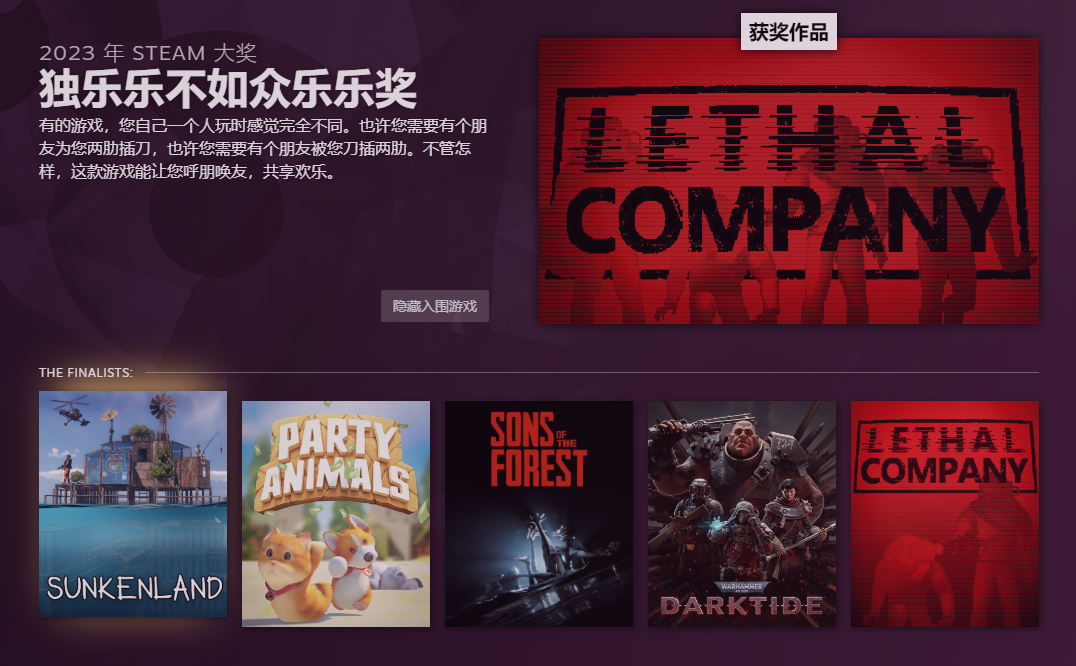The height and width of the screenshot is (666, 1076).
Task: Select the Warhammer Darktide finalist cover
Action: pyautogui.click(x=742, y=514)
